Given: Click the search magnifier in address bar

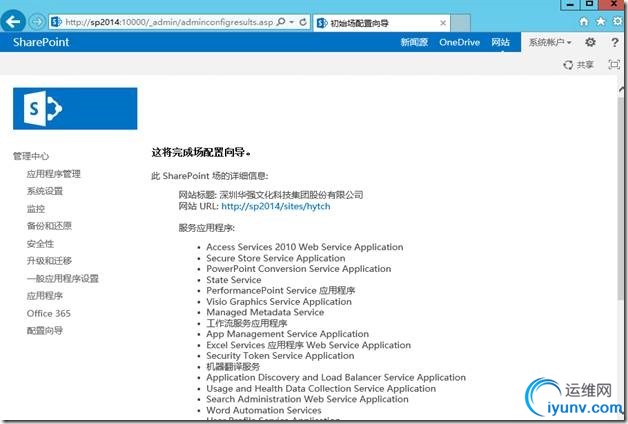Looking at the screenshot, I should [x=281, y=22].
